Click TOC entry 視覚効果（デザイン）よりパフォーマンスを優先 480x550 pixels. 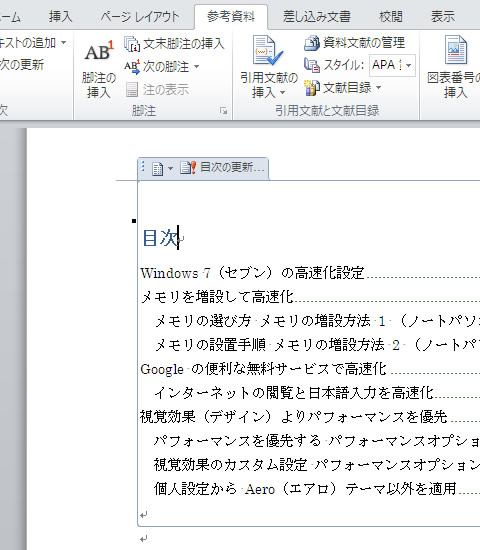(294, 416)
